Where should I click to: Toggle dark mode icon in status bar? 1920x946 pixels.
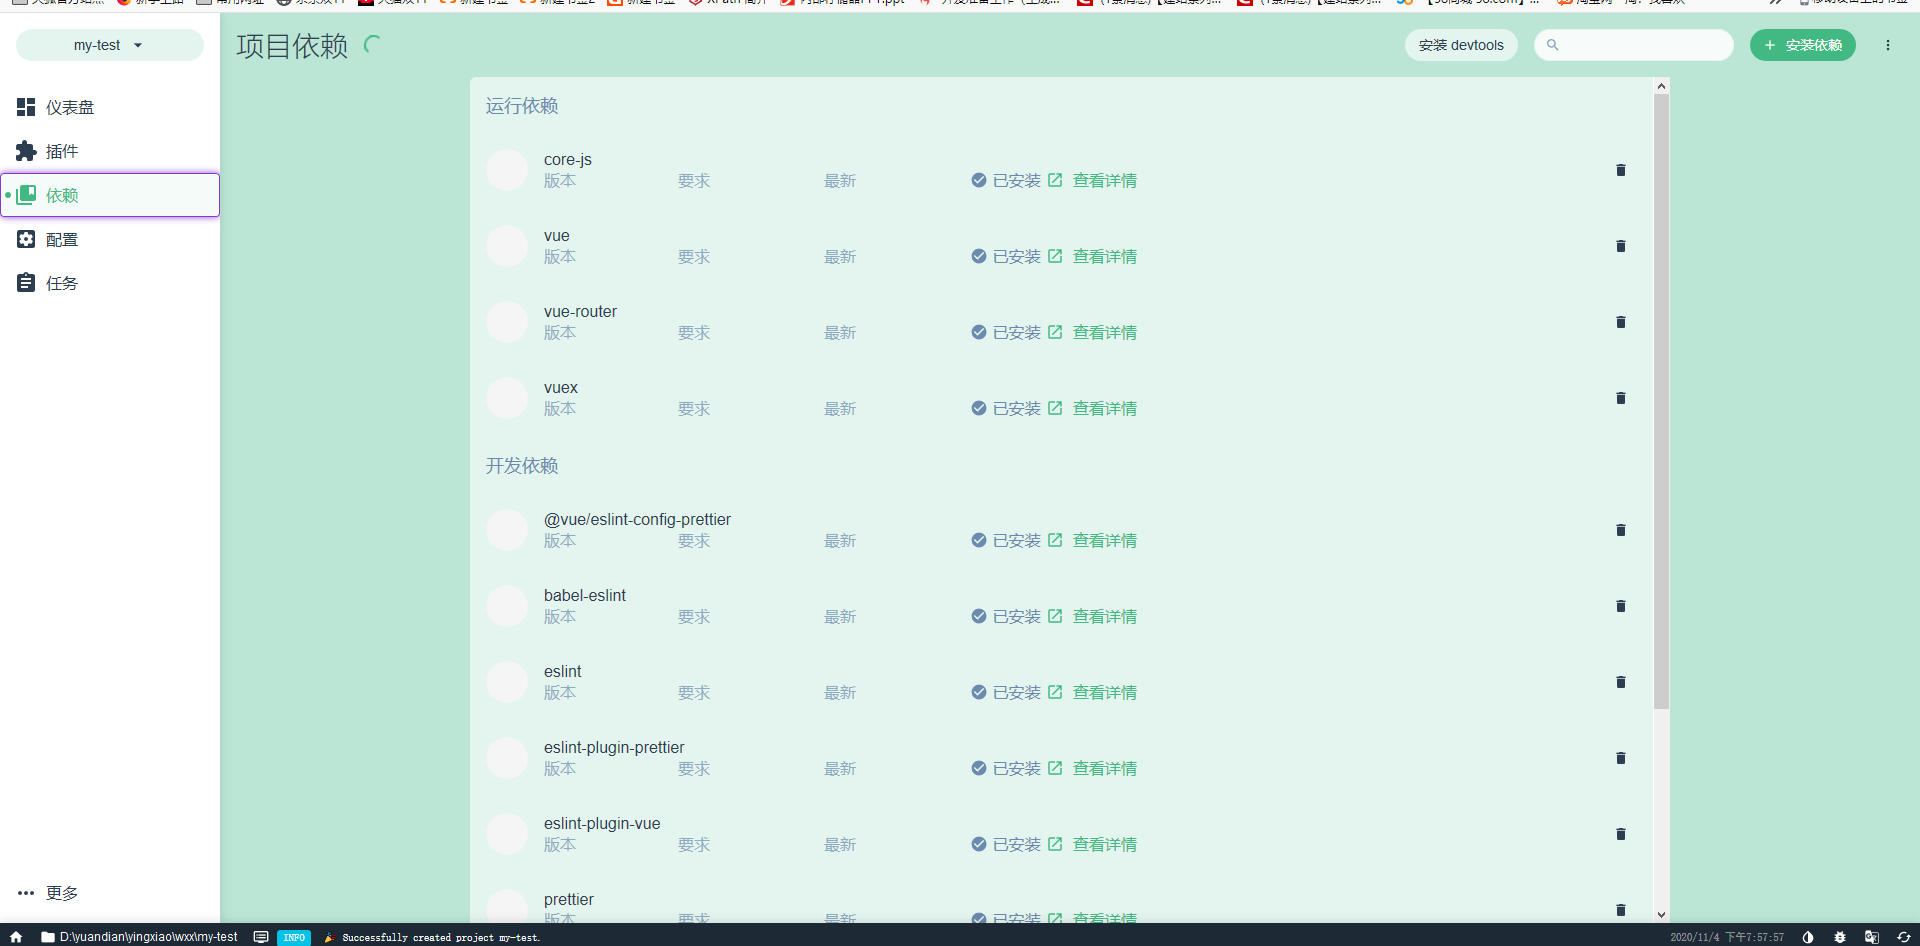click(x=1808, y=937)
